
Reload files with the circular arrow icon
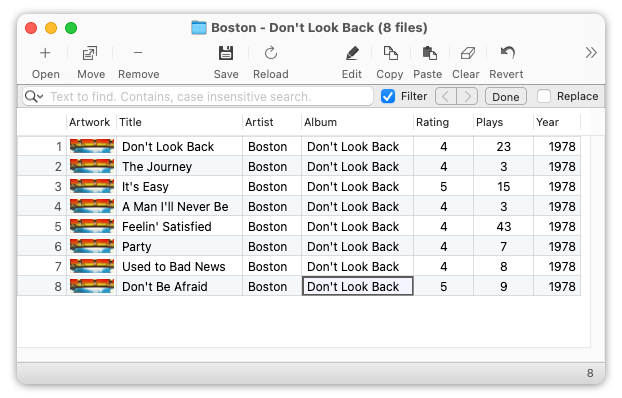(271, 53)
